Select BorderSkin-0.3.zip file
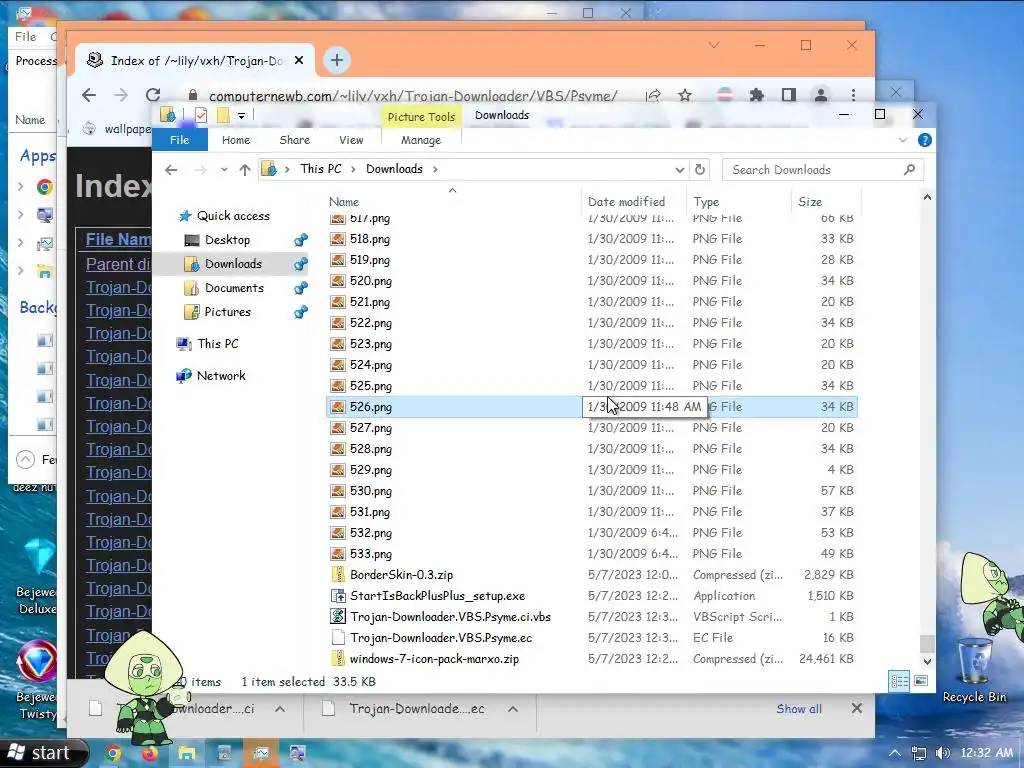 (401, 575)
